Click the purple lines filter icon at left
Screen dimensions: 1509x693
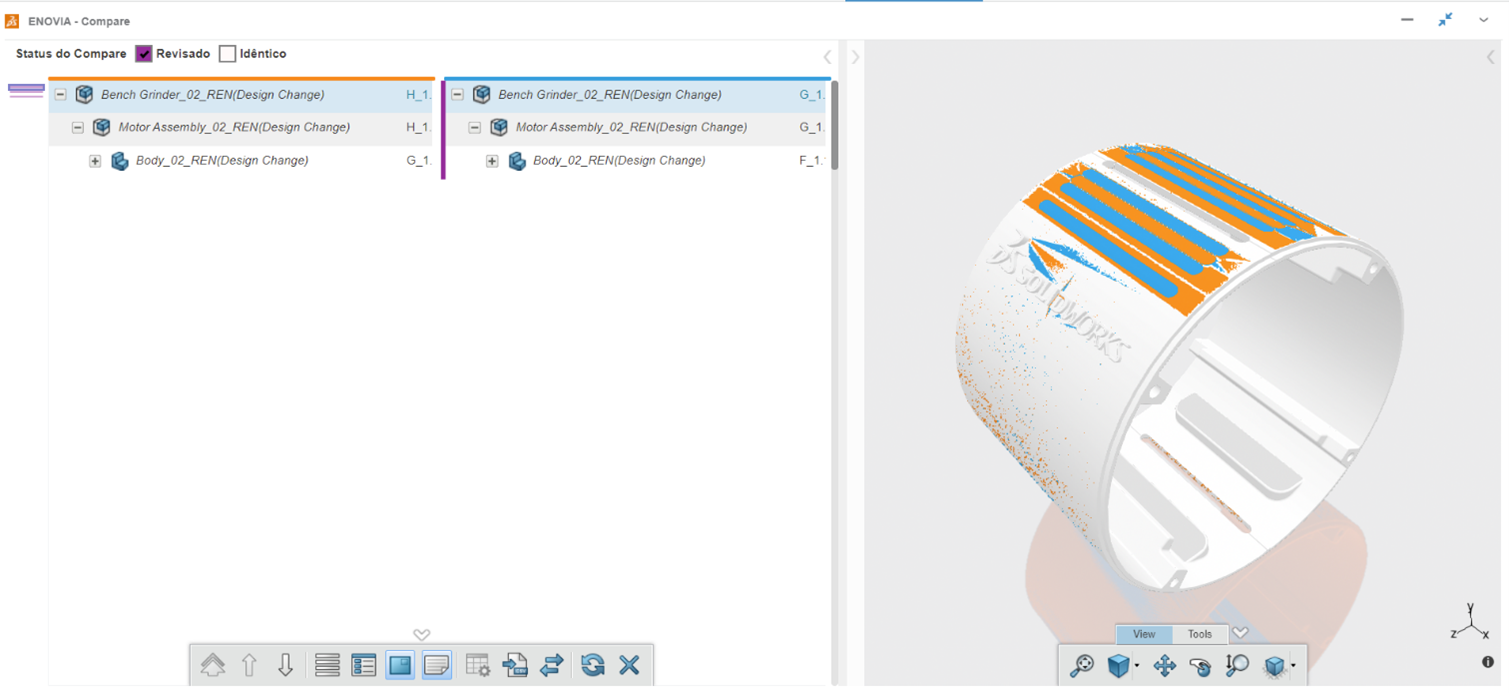point(26,91)
